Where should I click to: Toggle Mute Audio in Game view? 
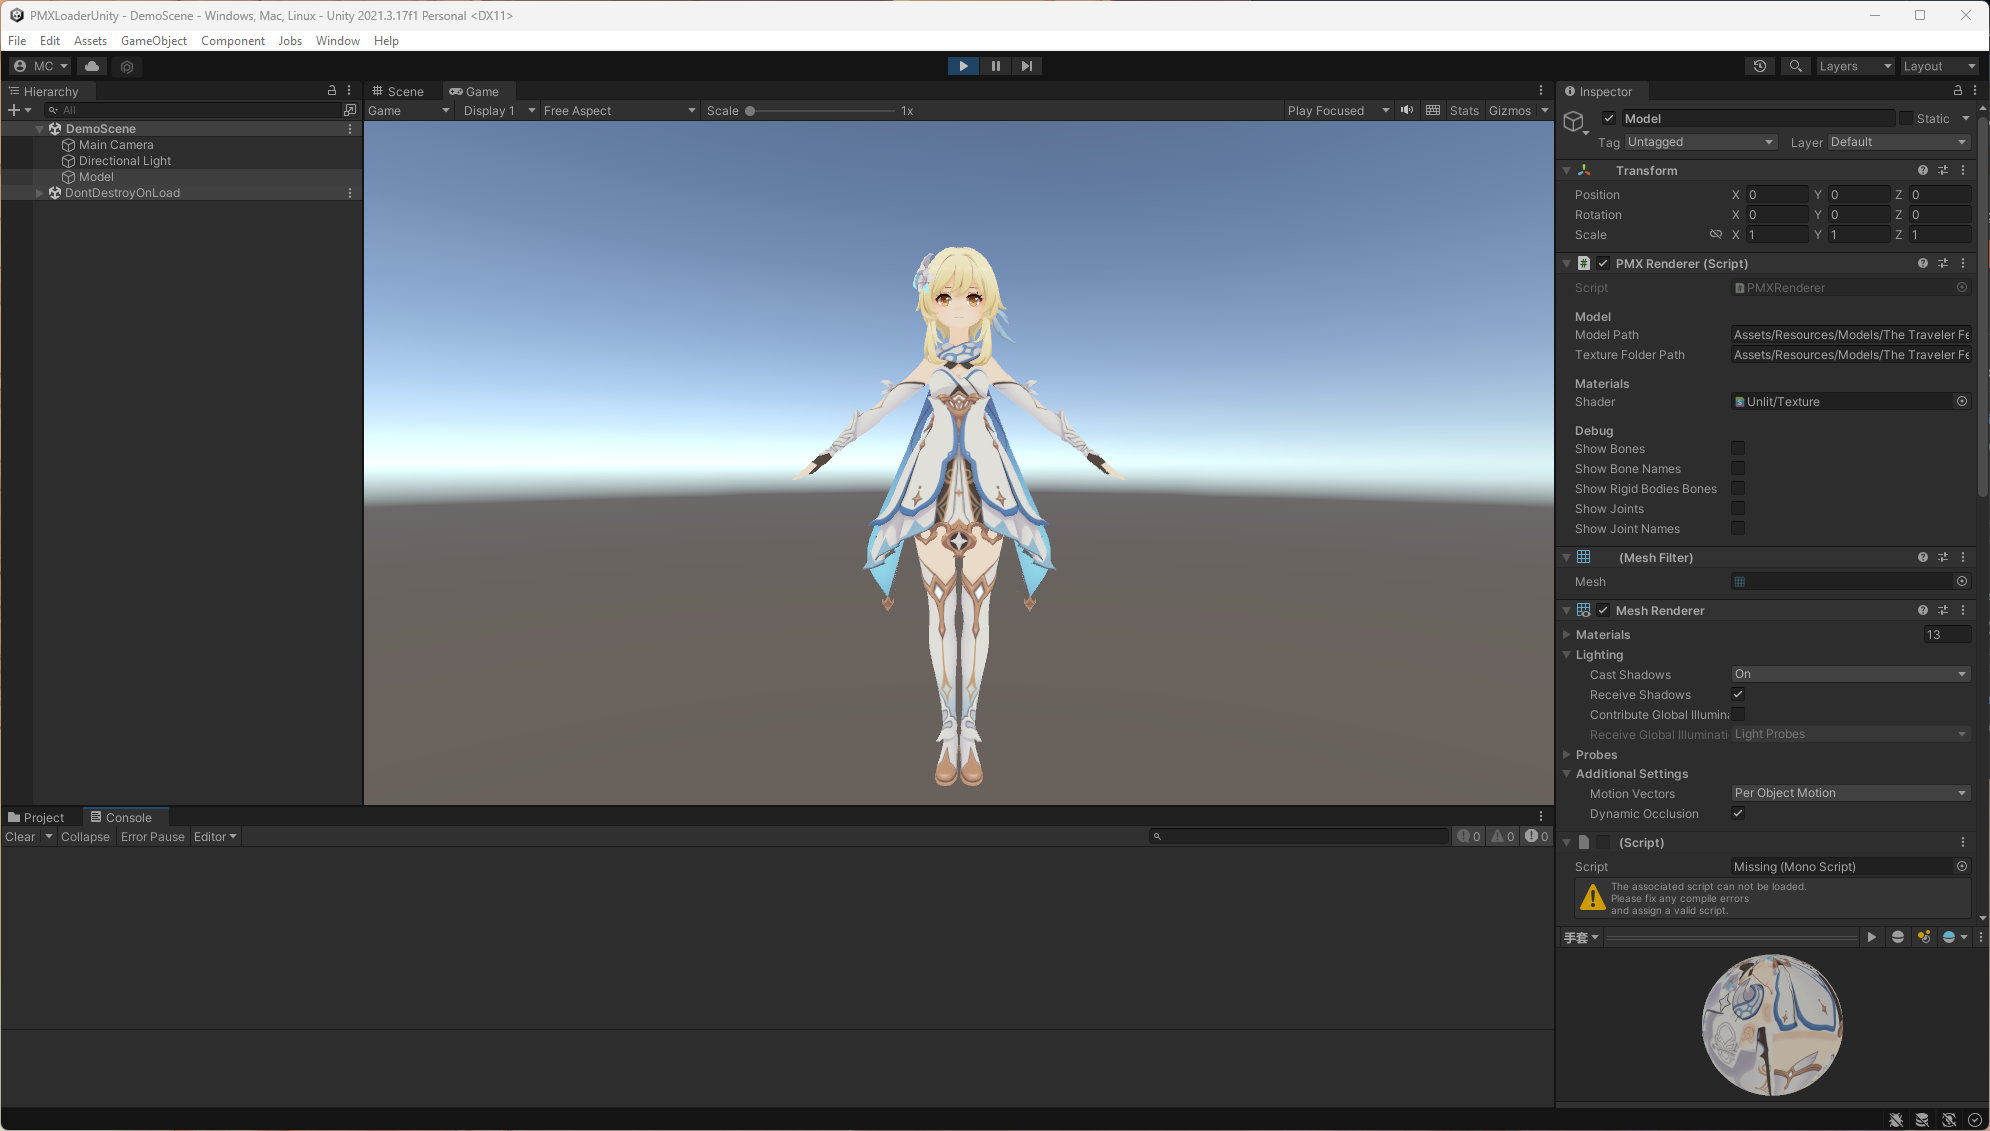point(1407,110)
